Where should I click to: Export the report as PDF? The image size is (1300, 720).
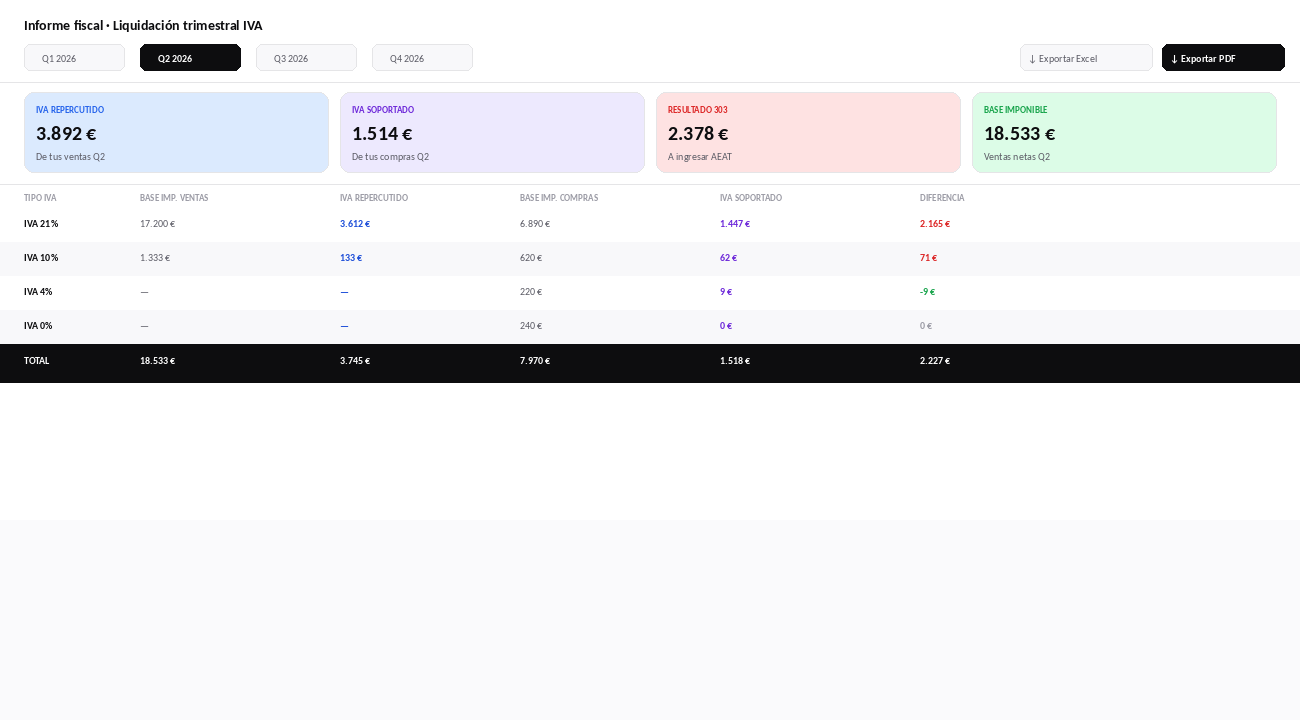point(1223,58)
